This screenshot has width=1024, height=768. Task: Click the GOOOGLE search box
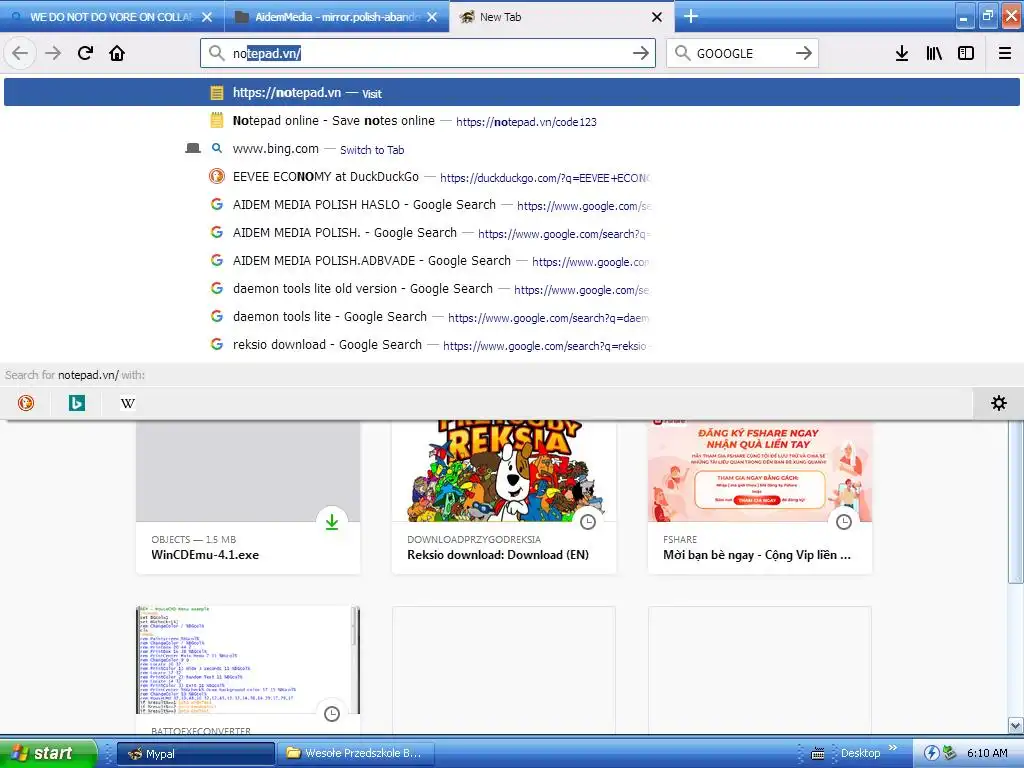(741, 53)
